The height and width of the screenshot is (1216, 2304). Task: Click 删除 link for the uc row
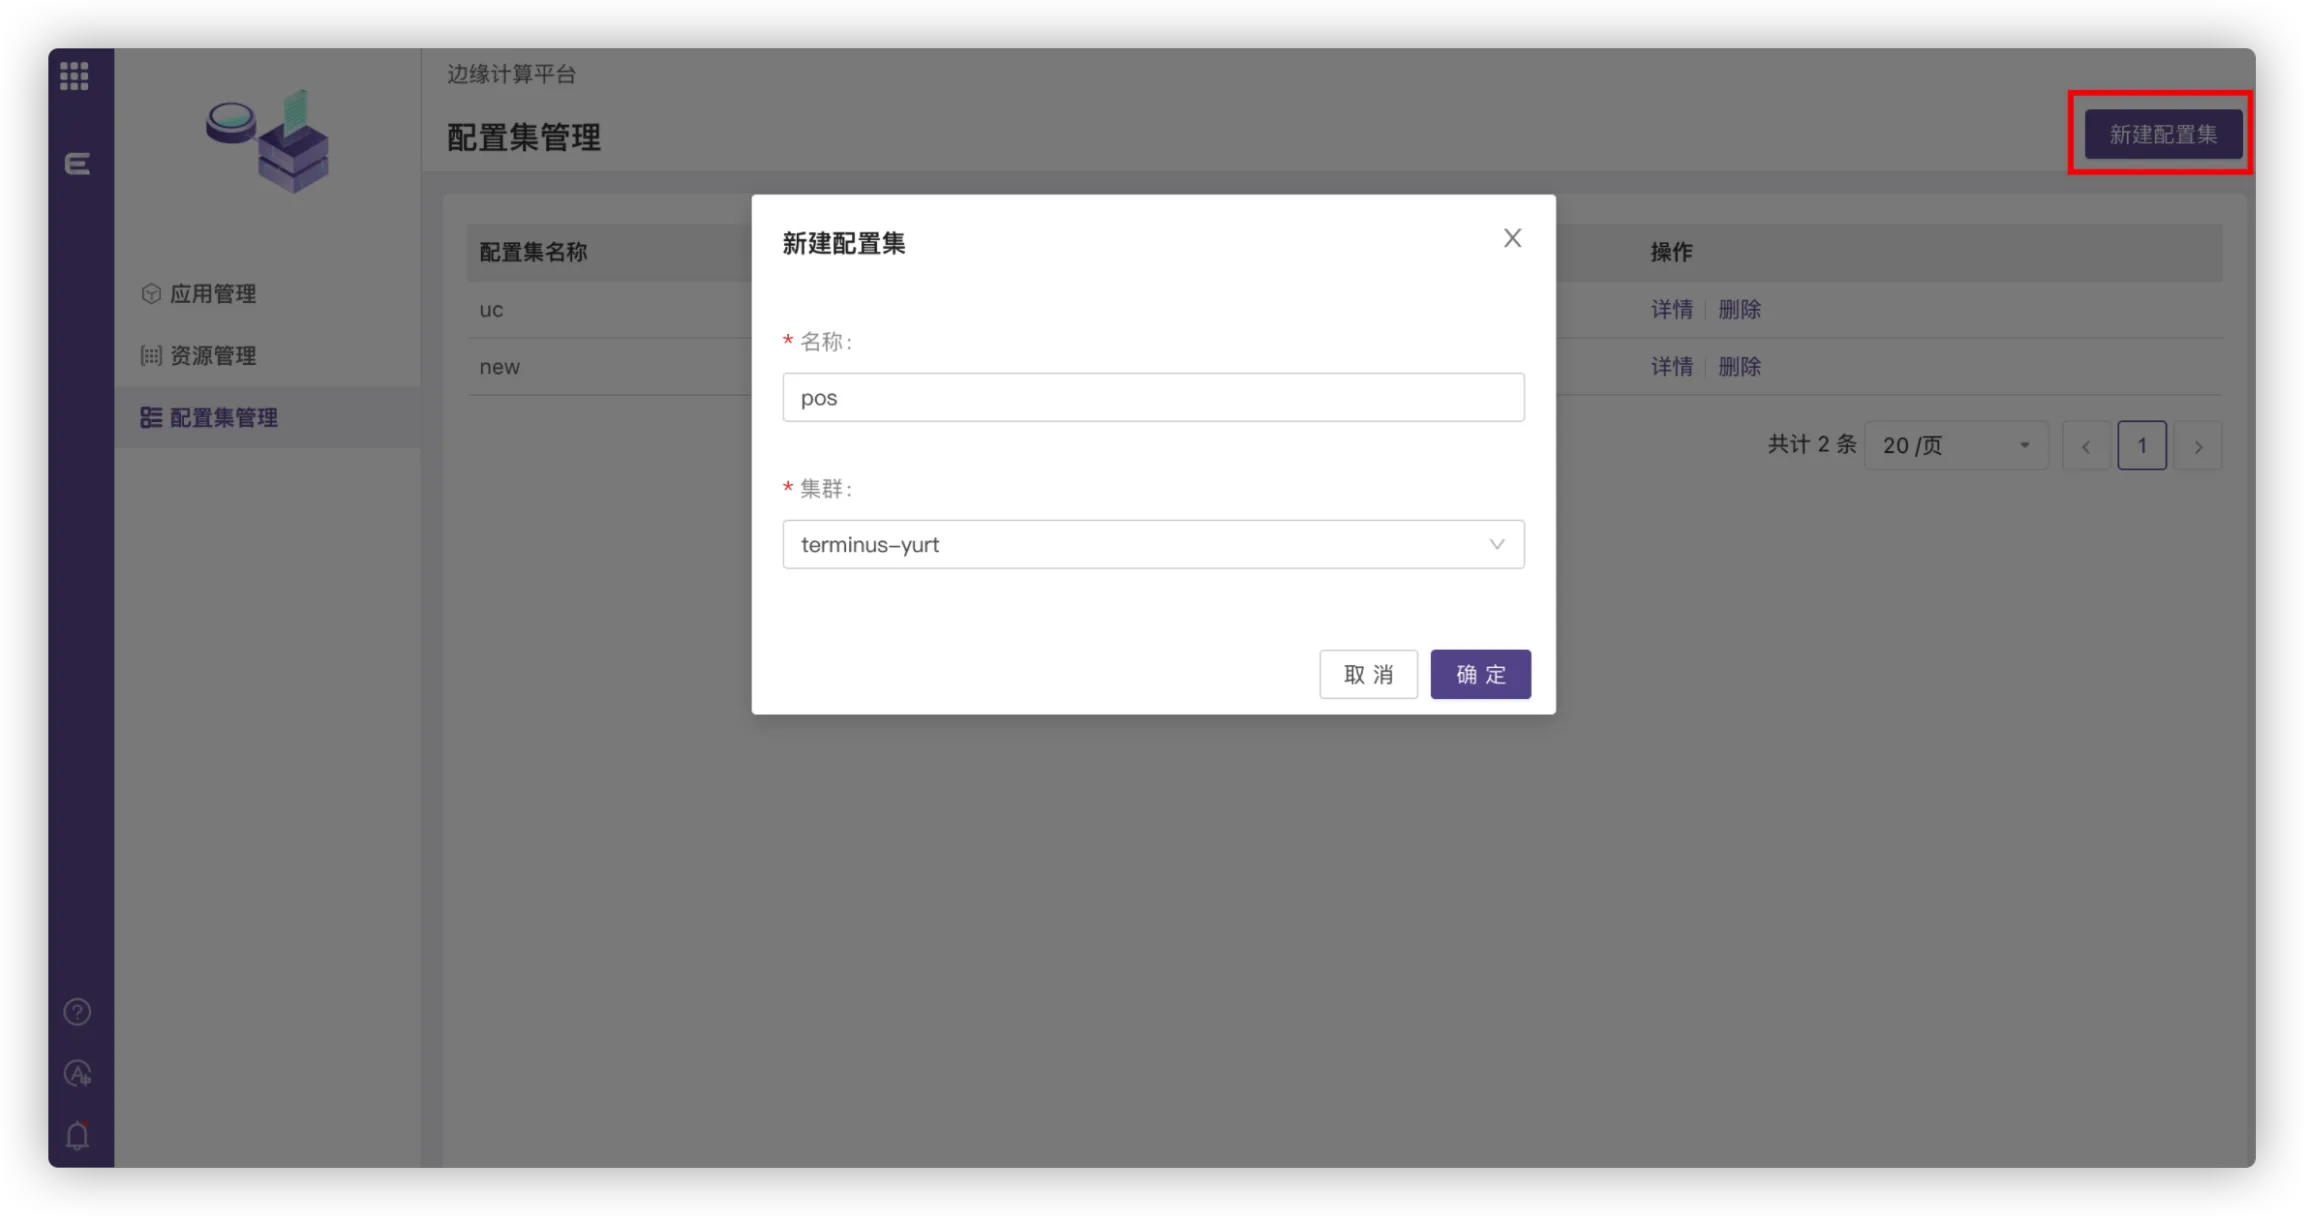(1739, 310)
